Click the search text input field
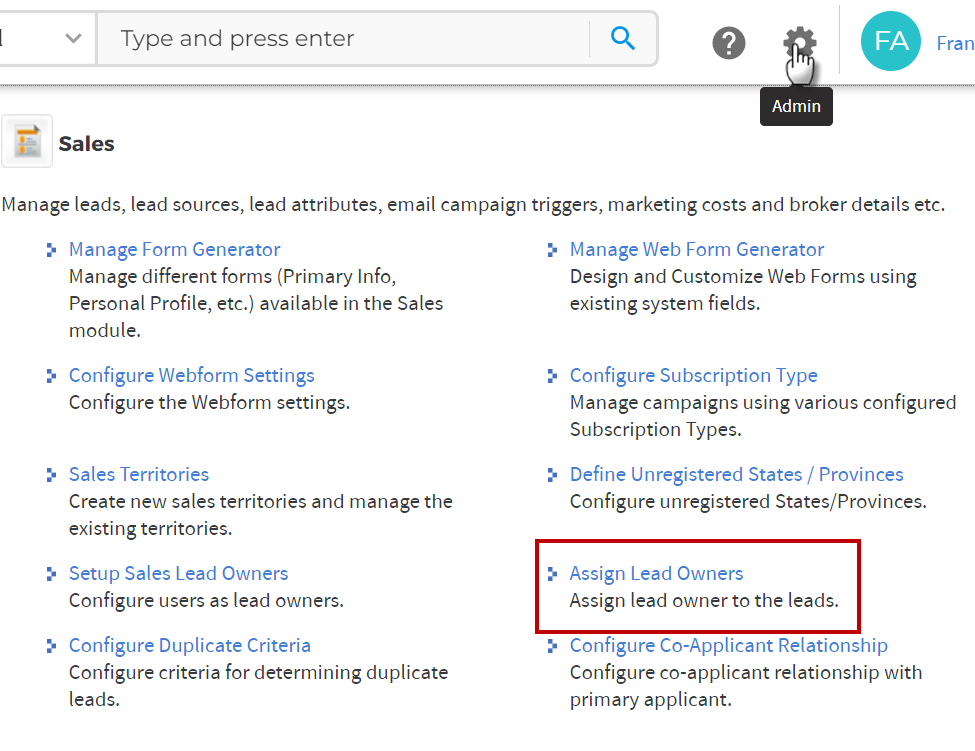This screenshot has height=751, width=975. (x=340, y=39)
